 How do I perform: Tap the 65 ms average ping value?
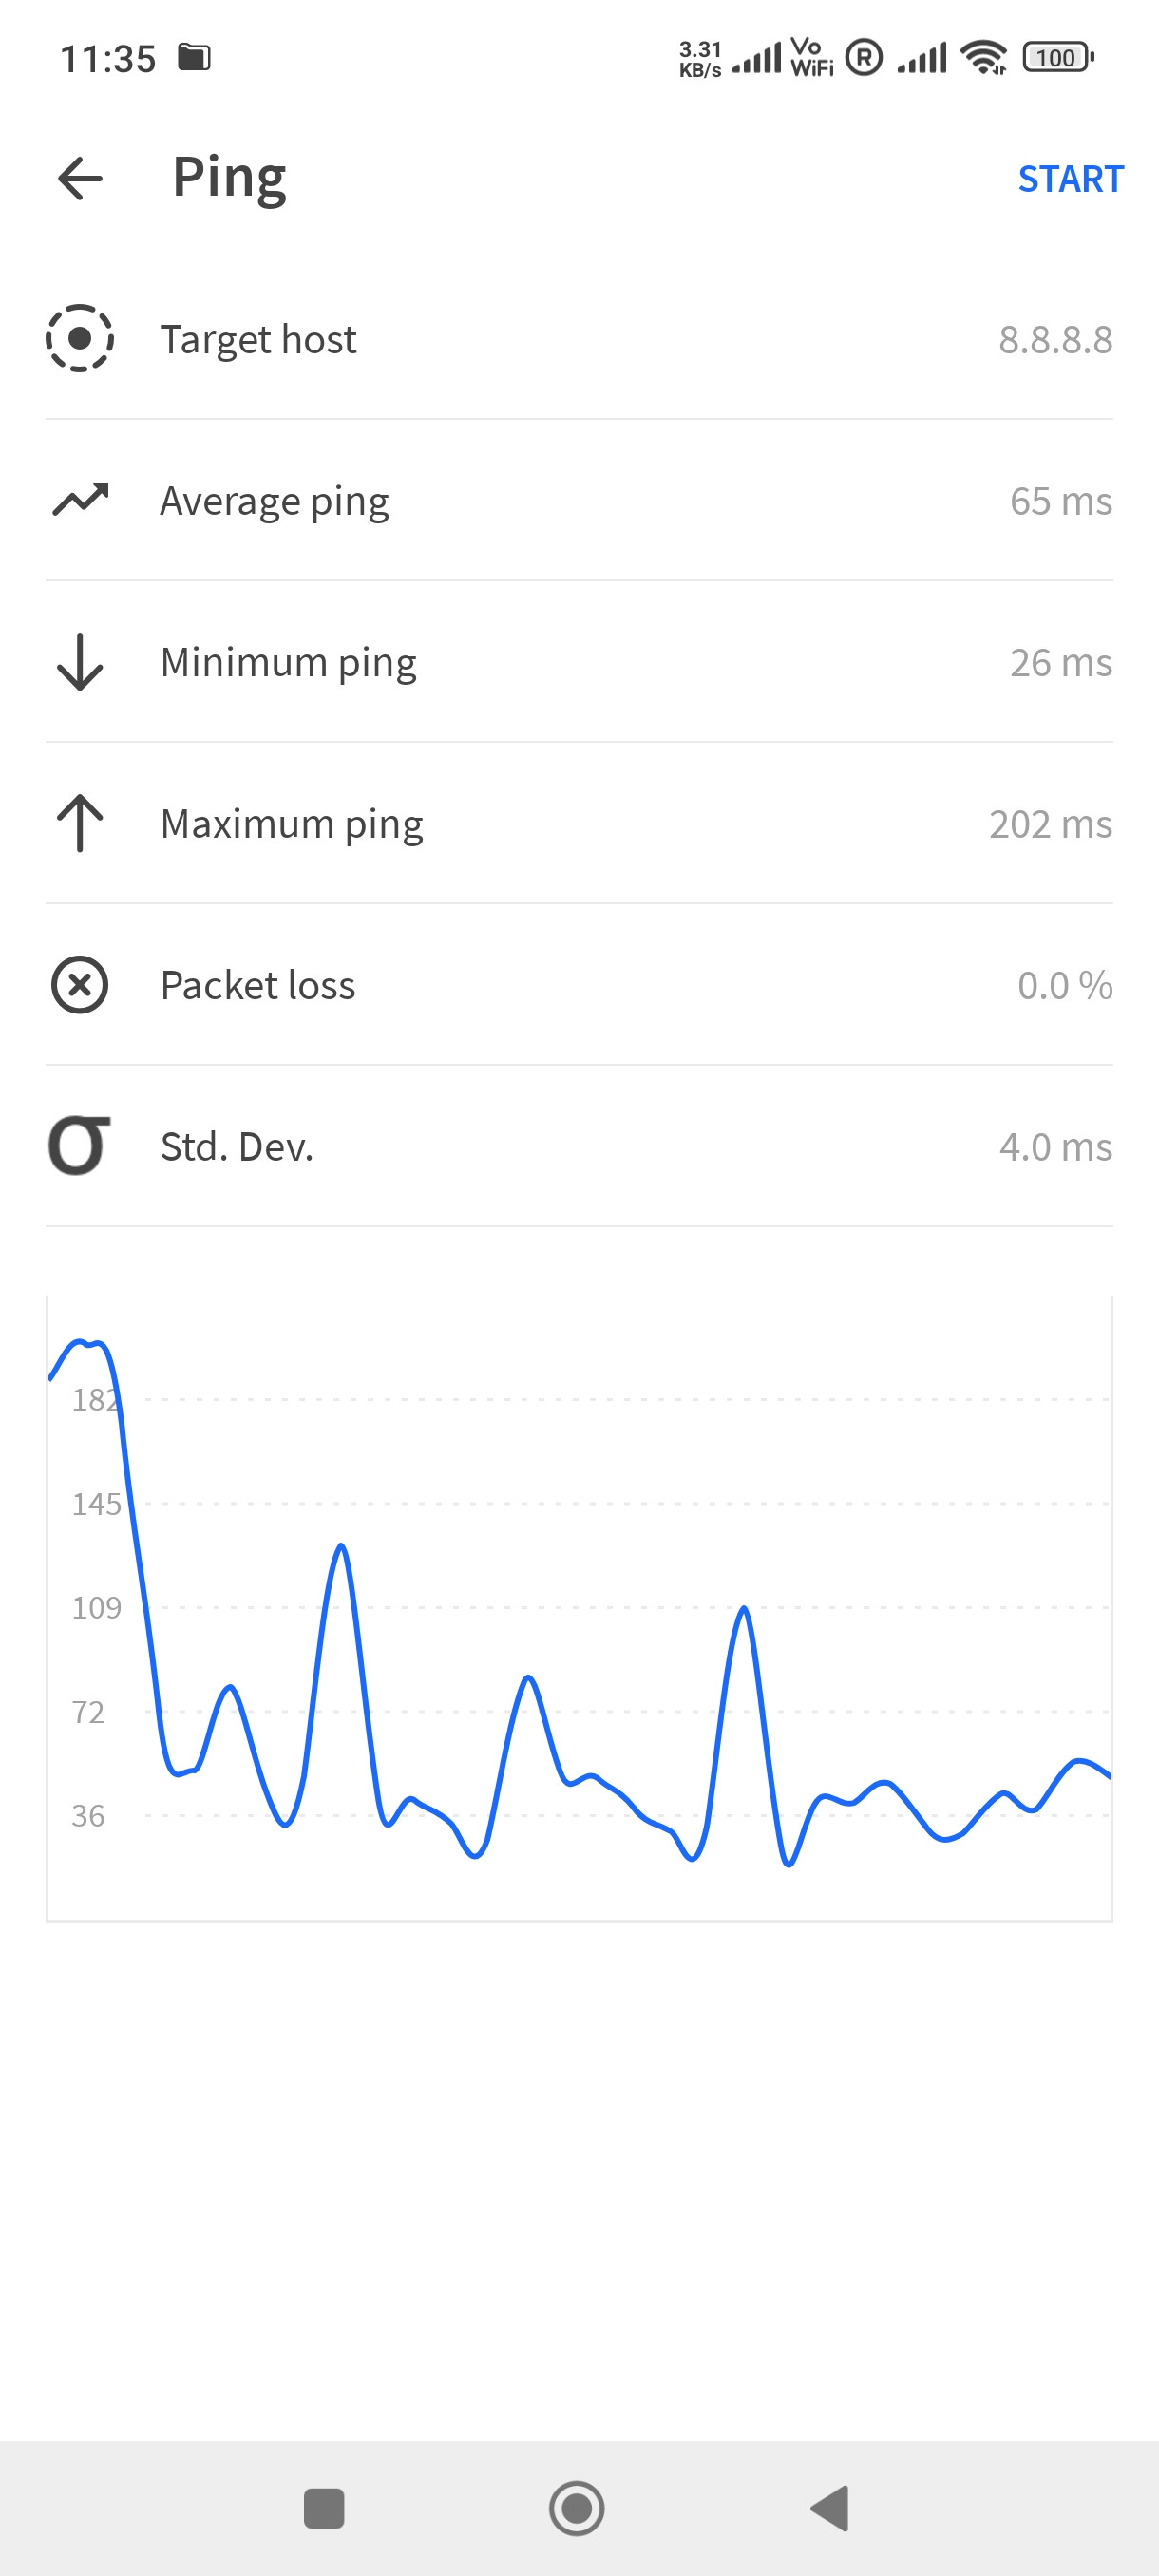tap(1061, 501)
